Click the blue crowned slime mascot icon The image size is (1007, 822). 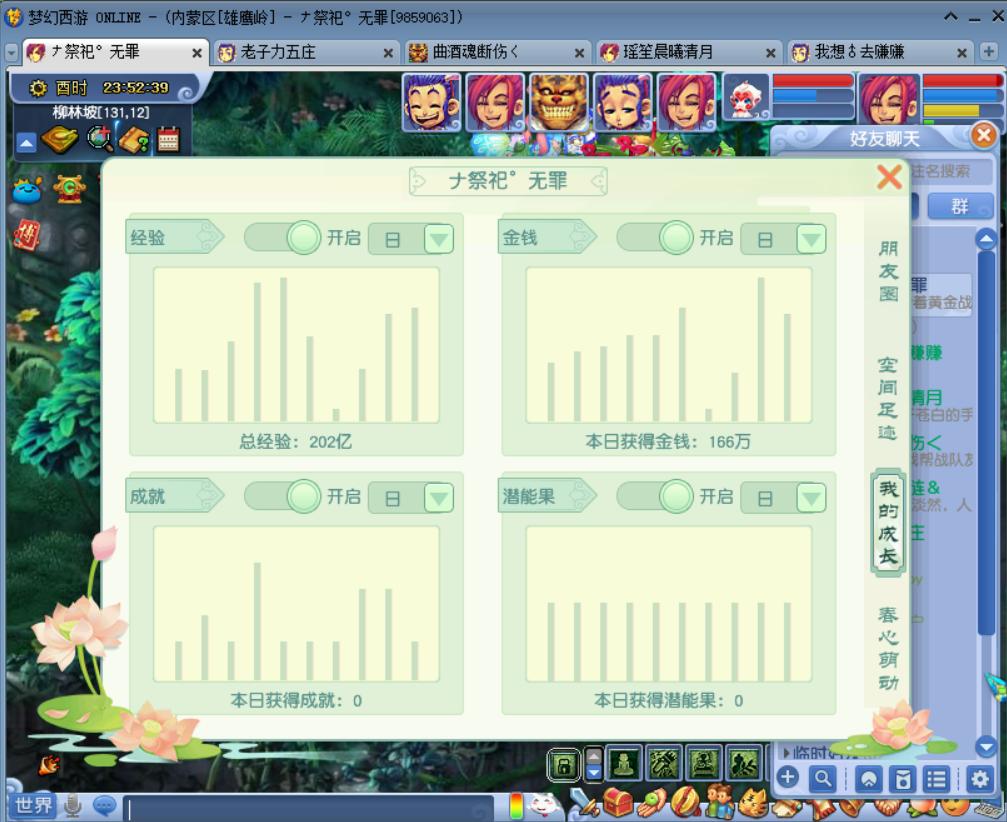(28, 189)
